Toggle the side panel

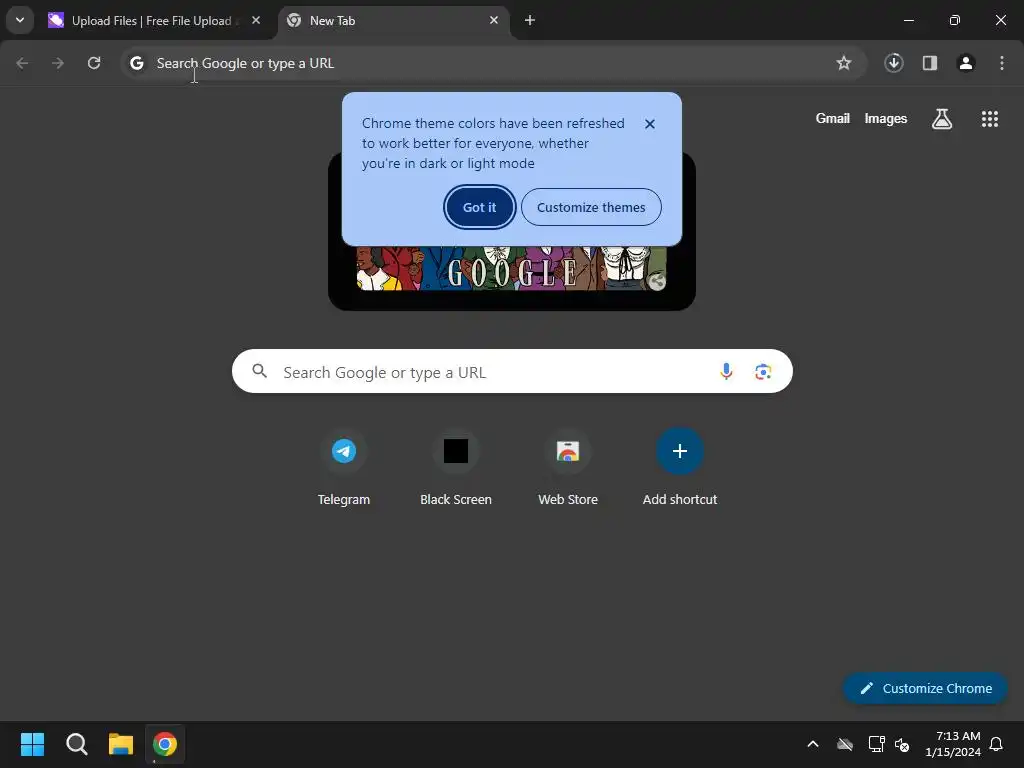929,63
